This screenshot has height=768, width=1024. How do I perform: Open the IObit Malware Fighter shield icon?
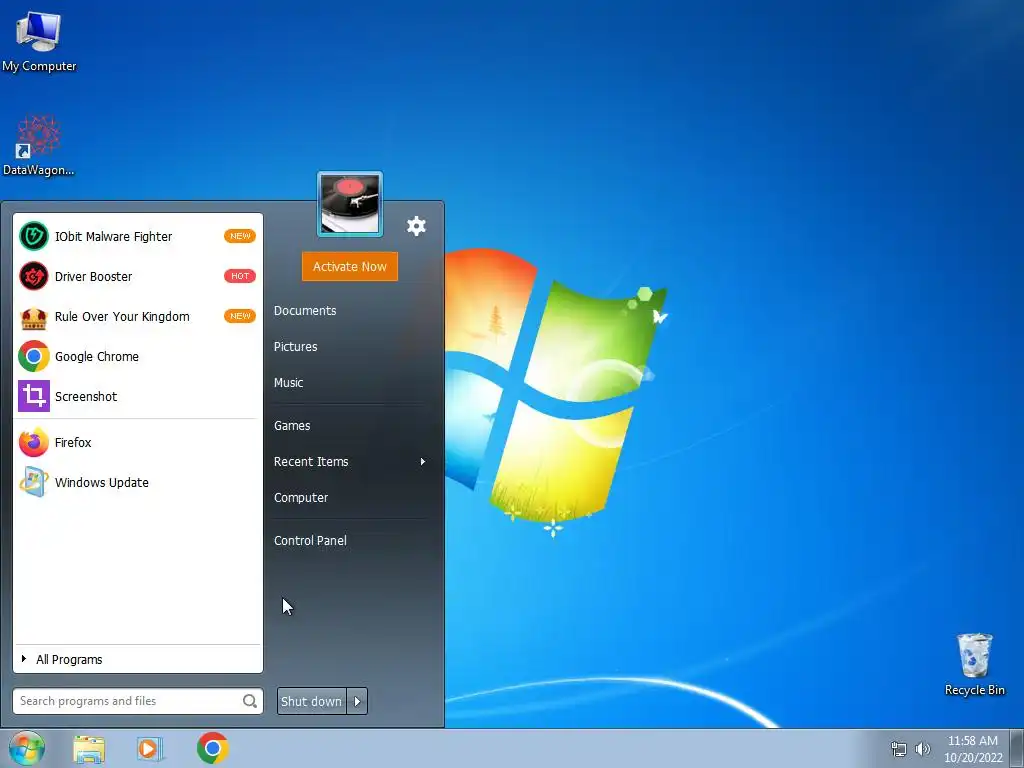[x=33, y=236]
